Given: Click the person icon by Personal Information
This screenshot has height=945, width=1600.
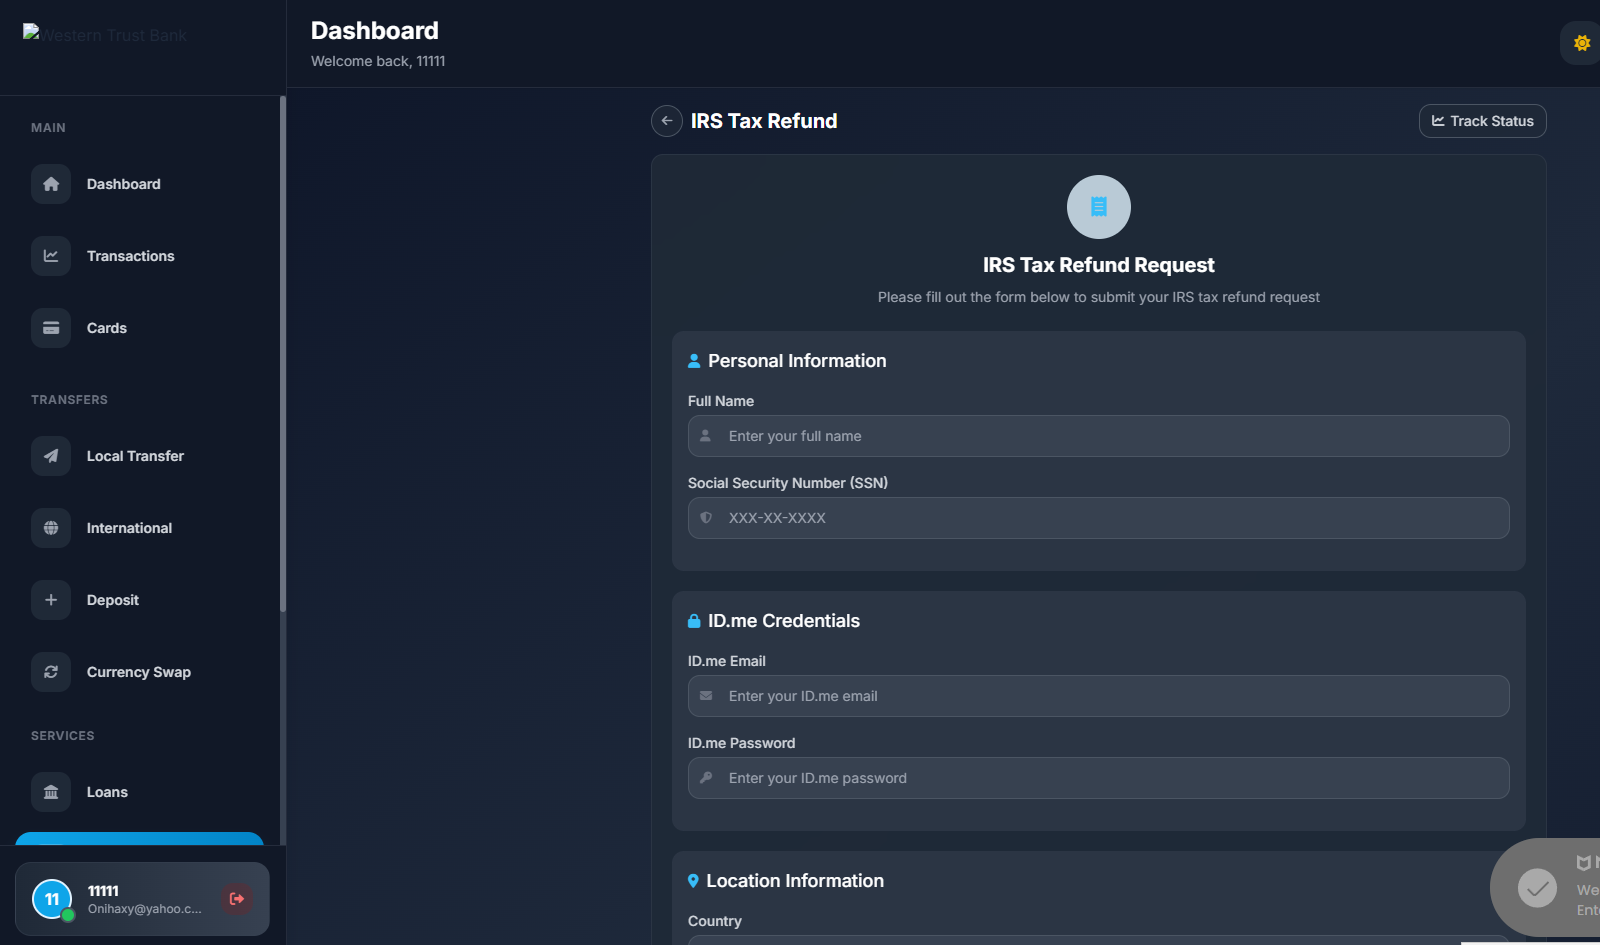Looking at the screenshot, I should (694, 361).
